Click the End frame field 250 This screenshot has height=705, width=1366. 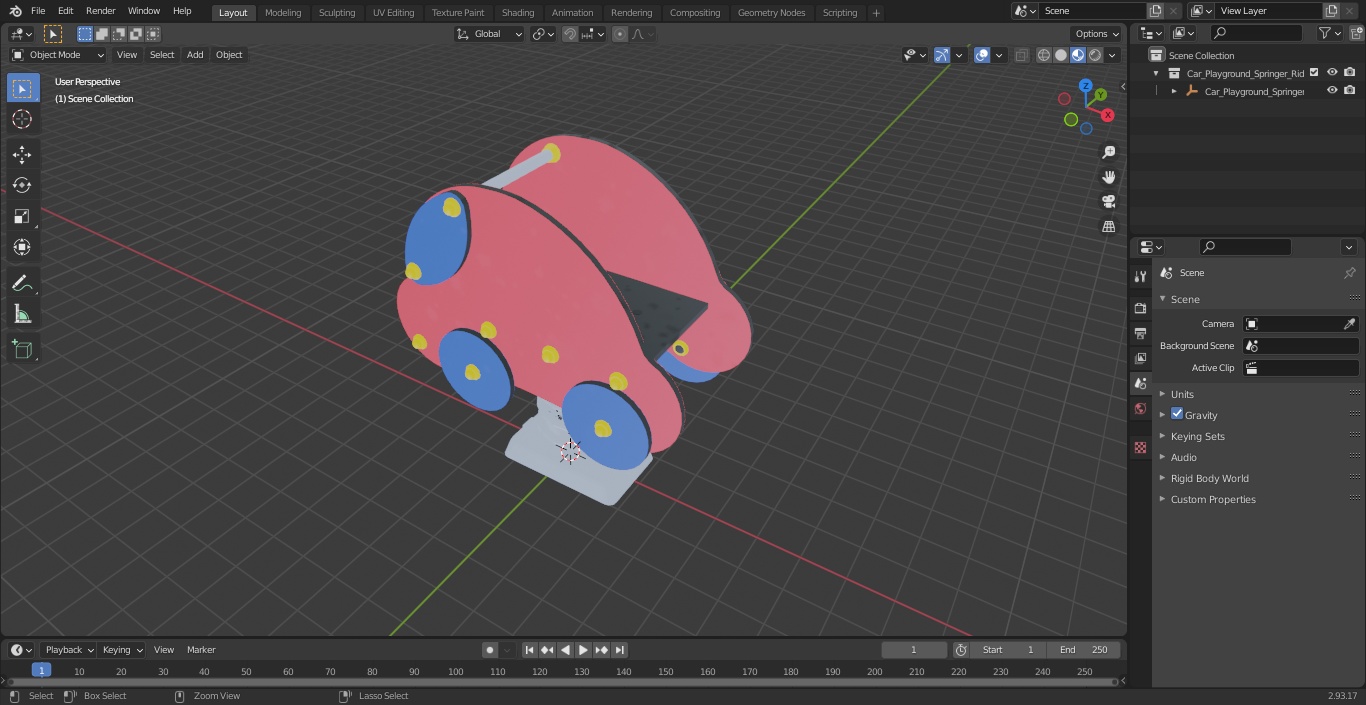(x=1084, y=650)
